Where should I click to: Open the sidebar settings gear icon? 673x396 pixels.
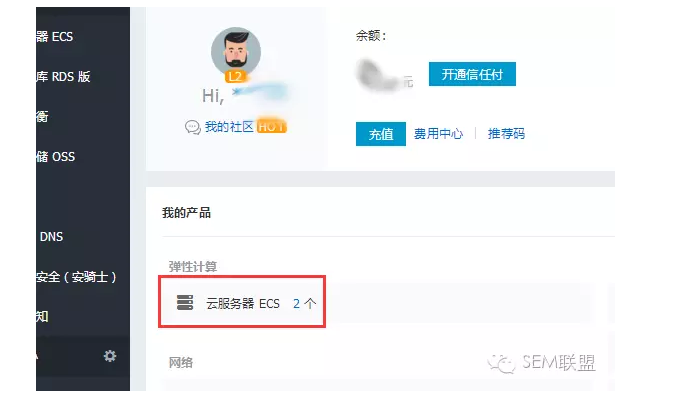[110, 356]
